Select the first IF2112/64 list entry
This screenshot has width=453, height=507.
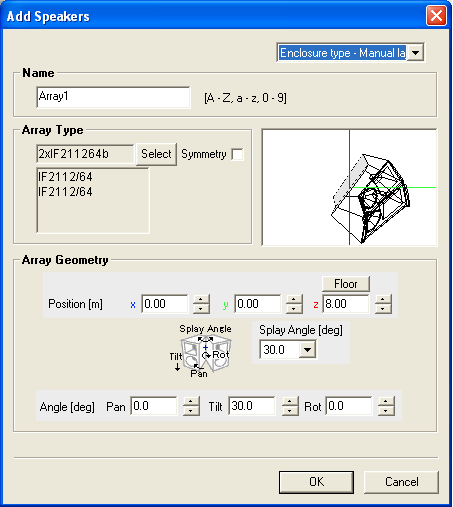(65, 177)
